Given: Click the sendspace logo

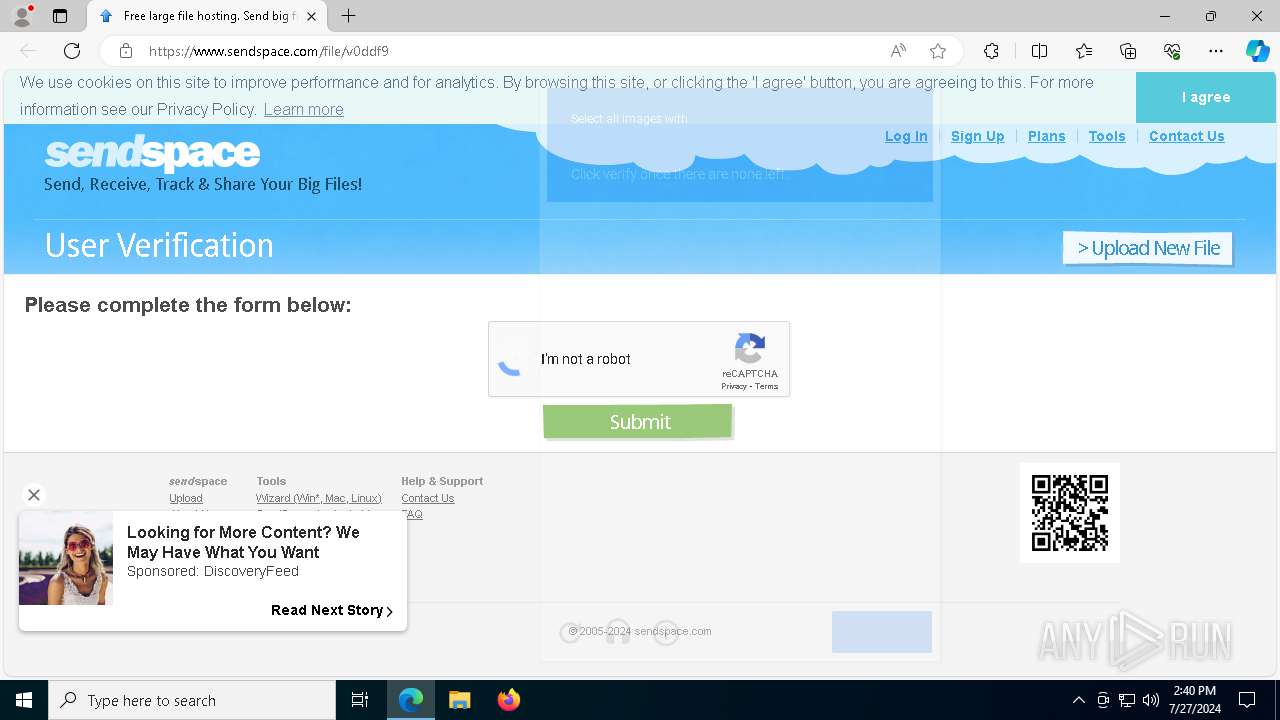Looking at the screenshot, I should click(152, 153).
